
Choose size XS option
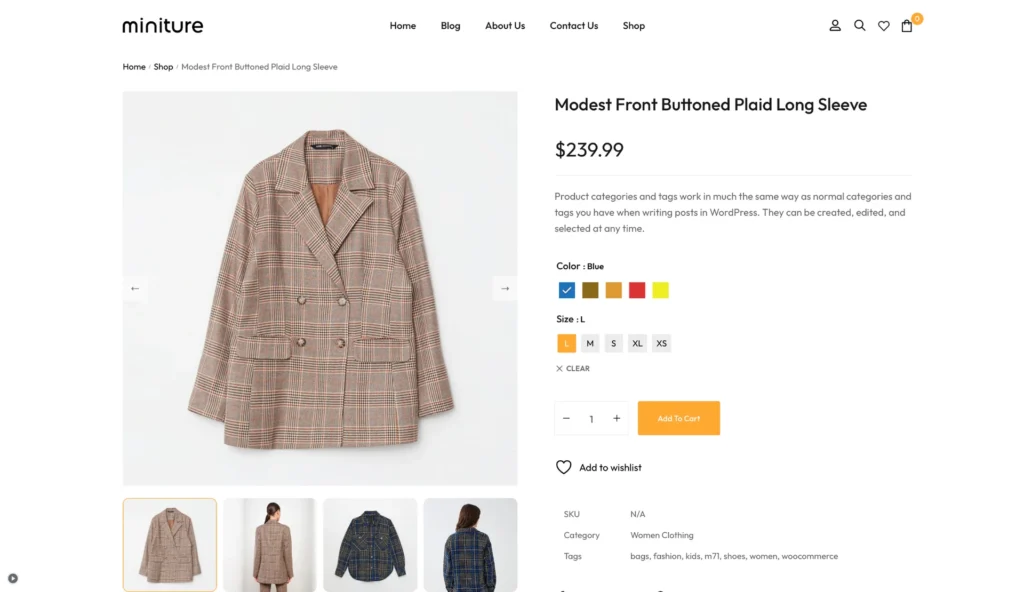(x=661, y=343)
